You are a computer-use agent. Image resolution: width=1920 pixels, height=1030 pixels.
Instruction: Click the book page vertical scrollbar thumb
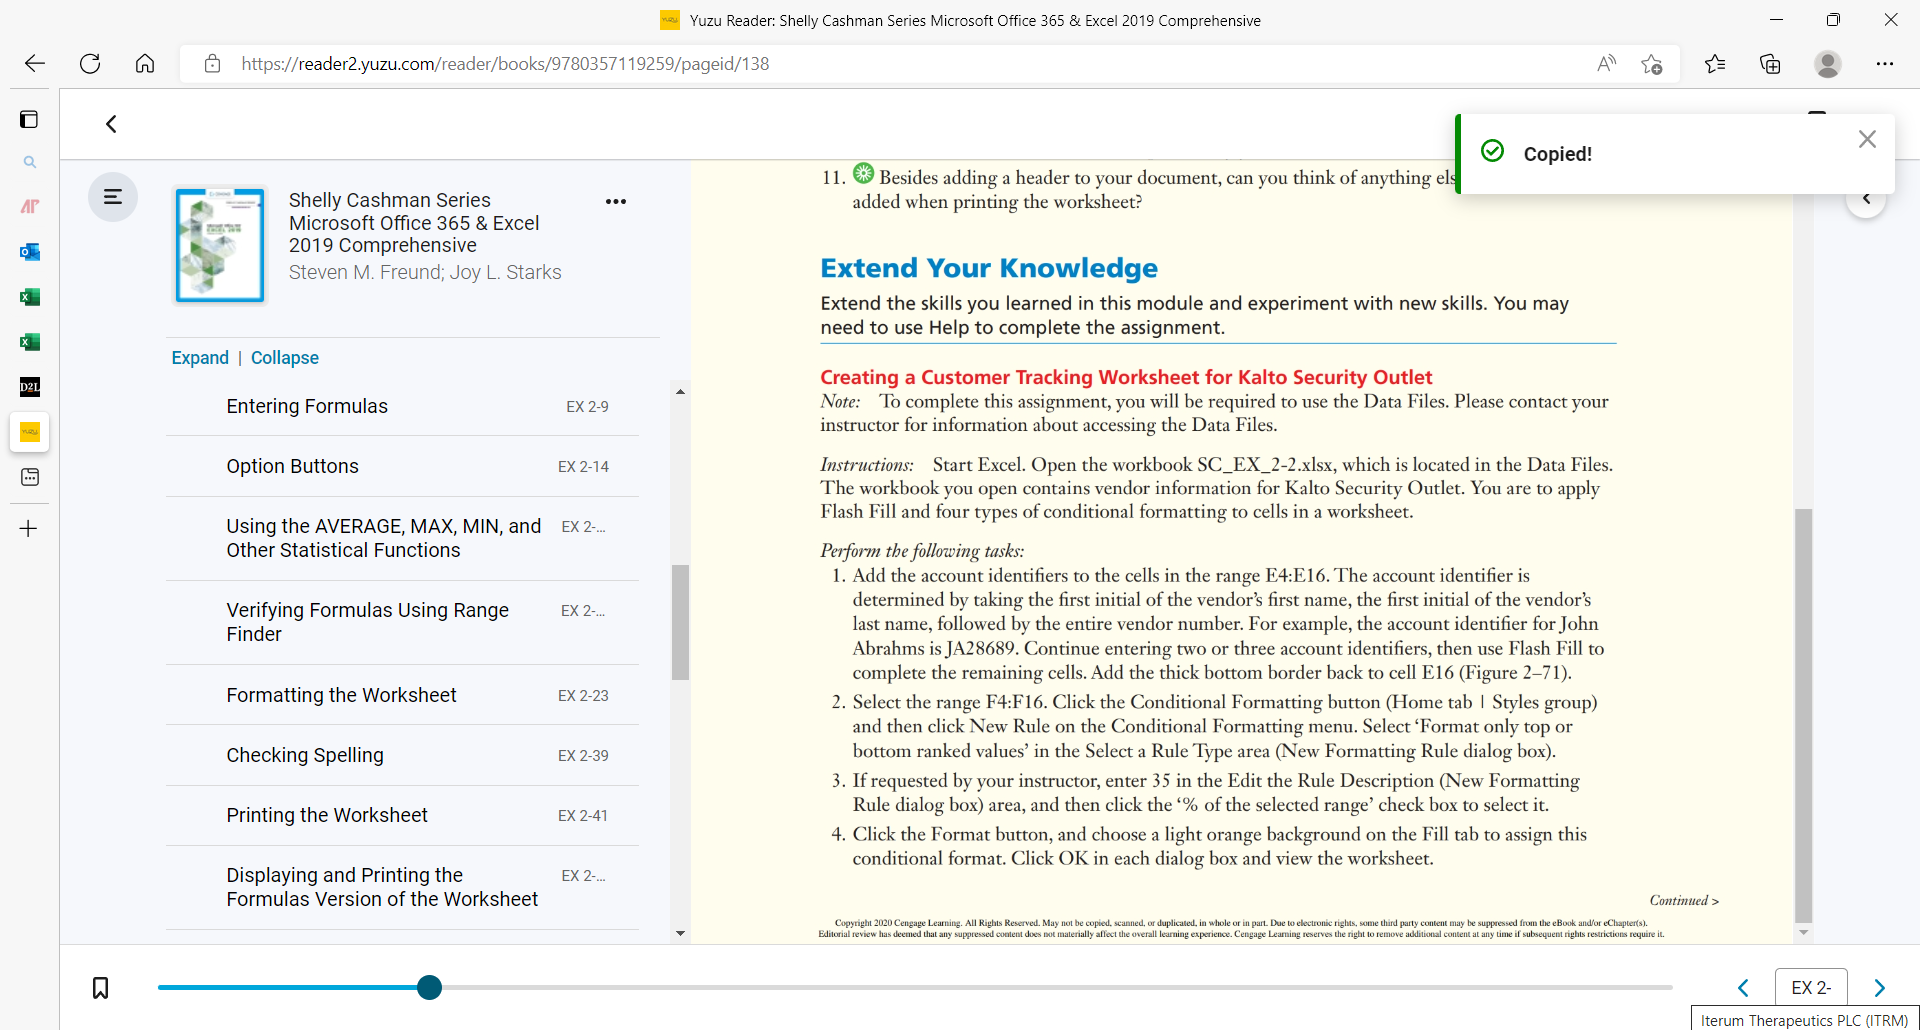tap(1803, 715)
